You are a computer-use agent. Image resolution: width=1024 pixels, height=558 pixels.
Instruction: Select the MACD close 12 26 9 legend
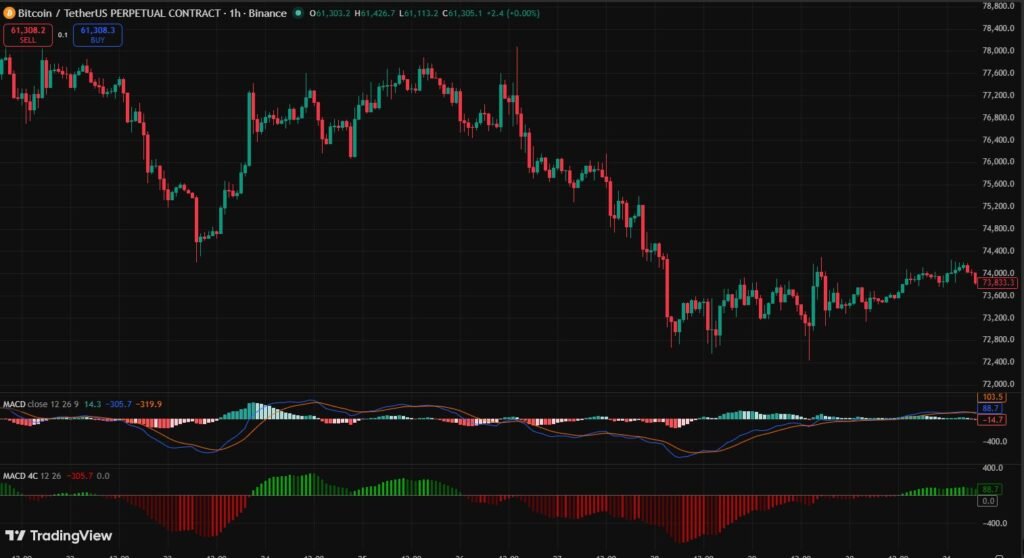tap(40, 404)
